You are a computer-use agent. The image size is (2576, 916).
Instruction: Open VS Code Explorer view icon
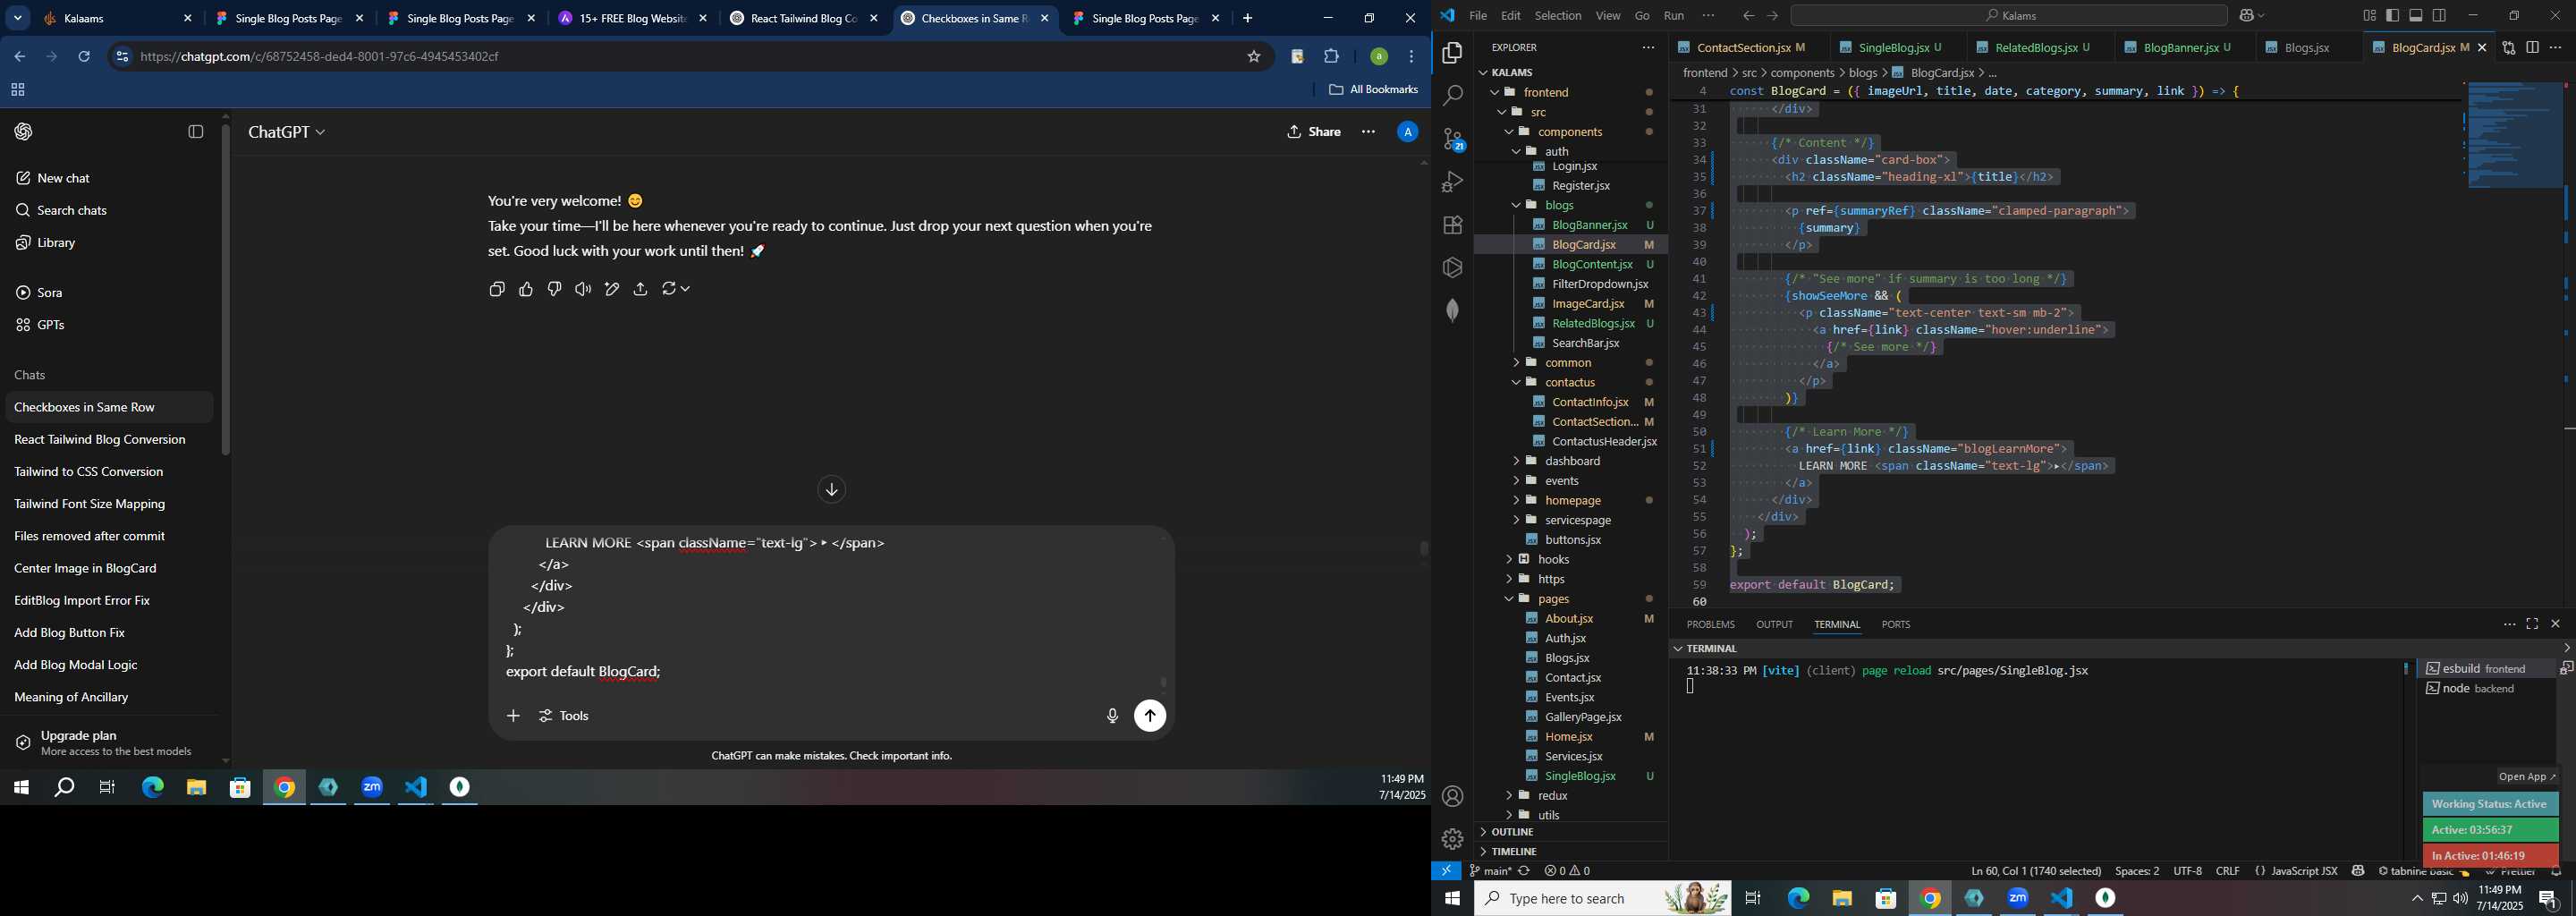(x=1452, y=53)
